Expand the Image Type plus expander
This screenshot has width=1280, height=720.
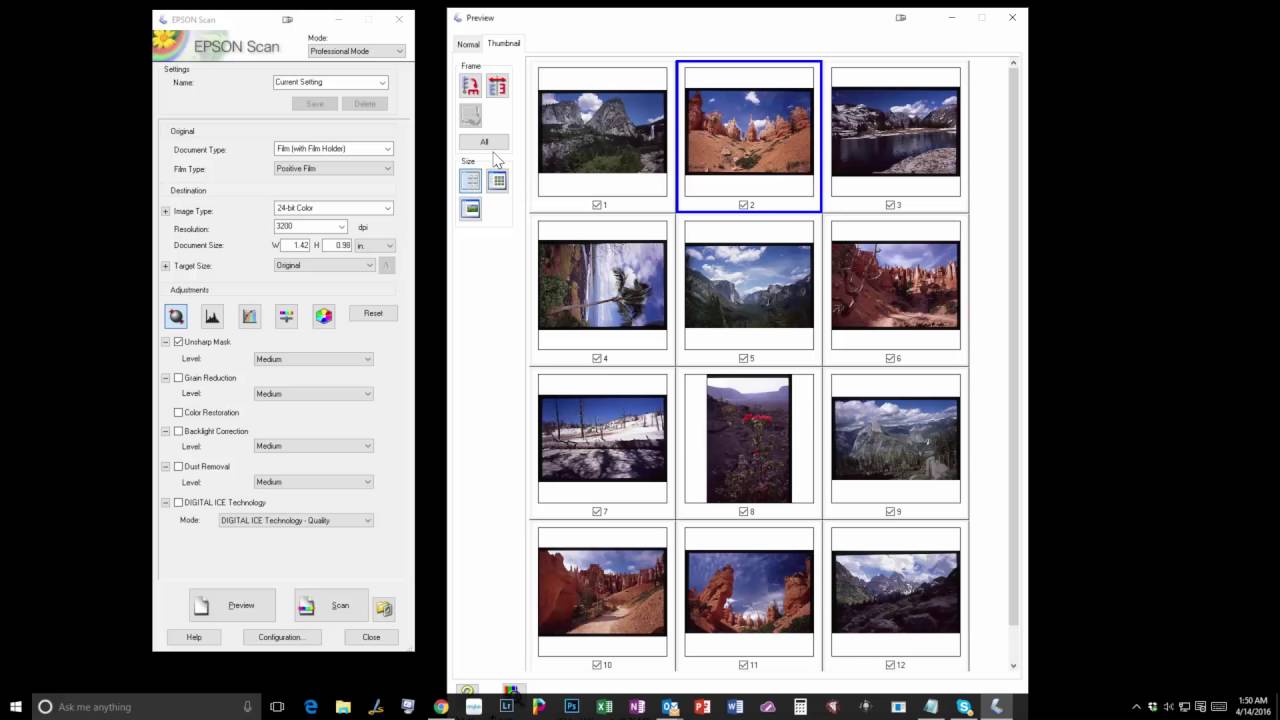click(166, 211)
